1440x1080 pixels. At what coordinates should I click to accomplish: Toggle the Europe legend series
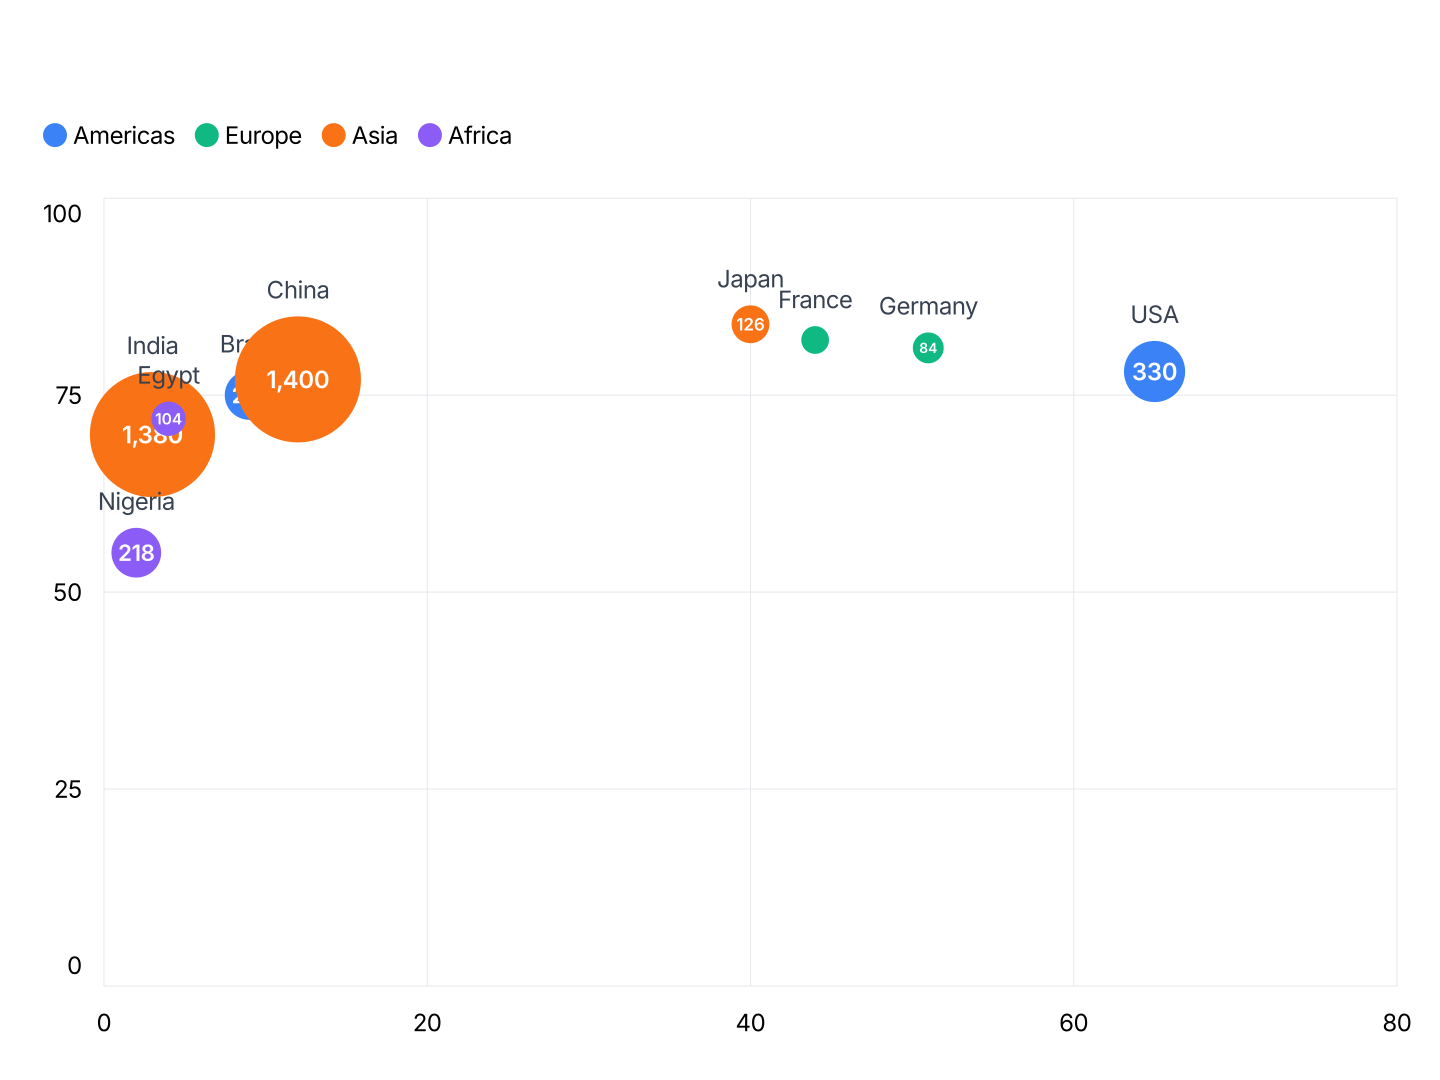248,135
